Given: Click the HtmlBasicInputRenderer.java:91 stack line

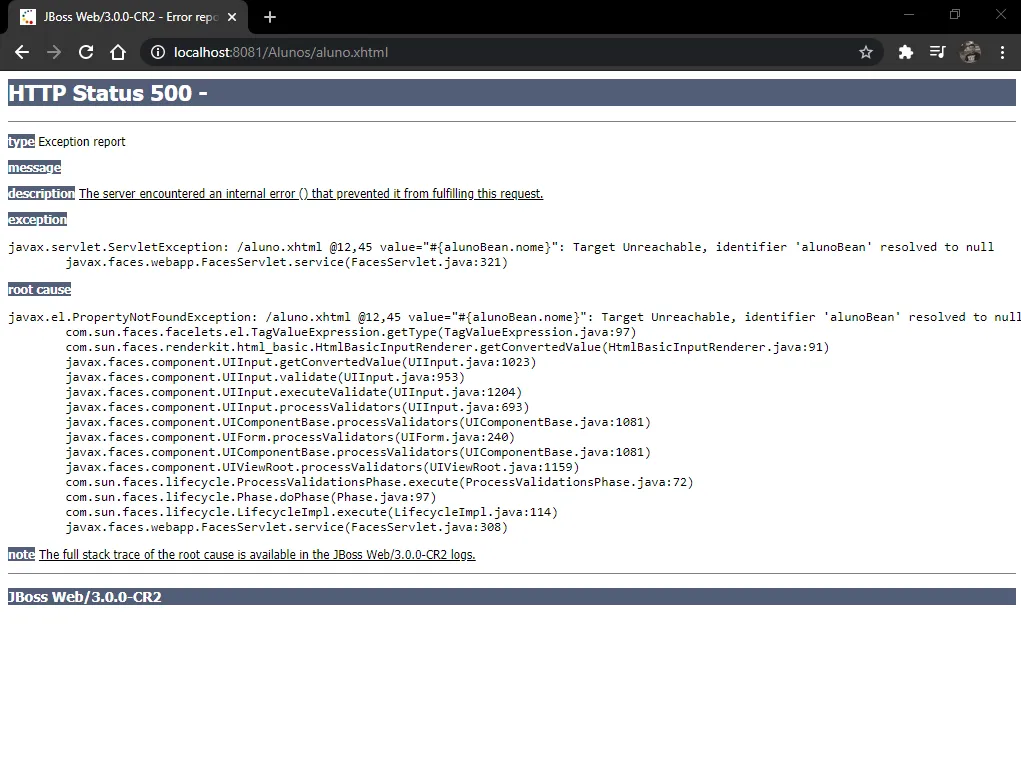Looking at the screenshot, I should pos(447,347).
